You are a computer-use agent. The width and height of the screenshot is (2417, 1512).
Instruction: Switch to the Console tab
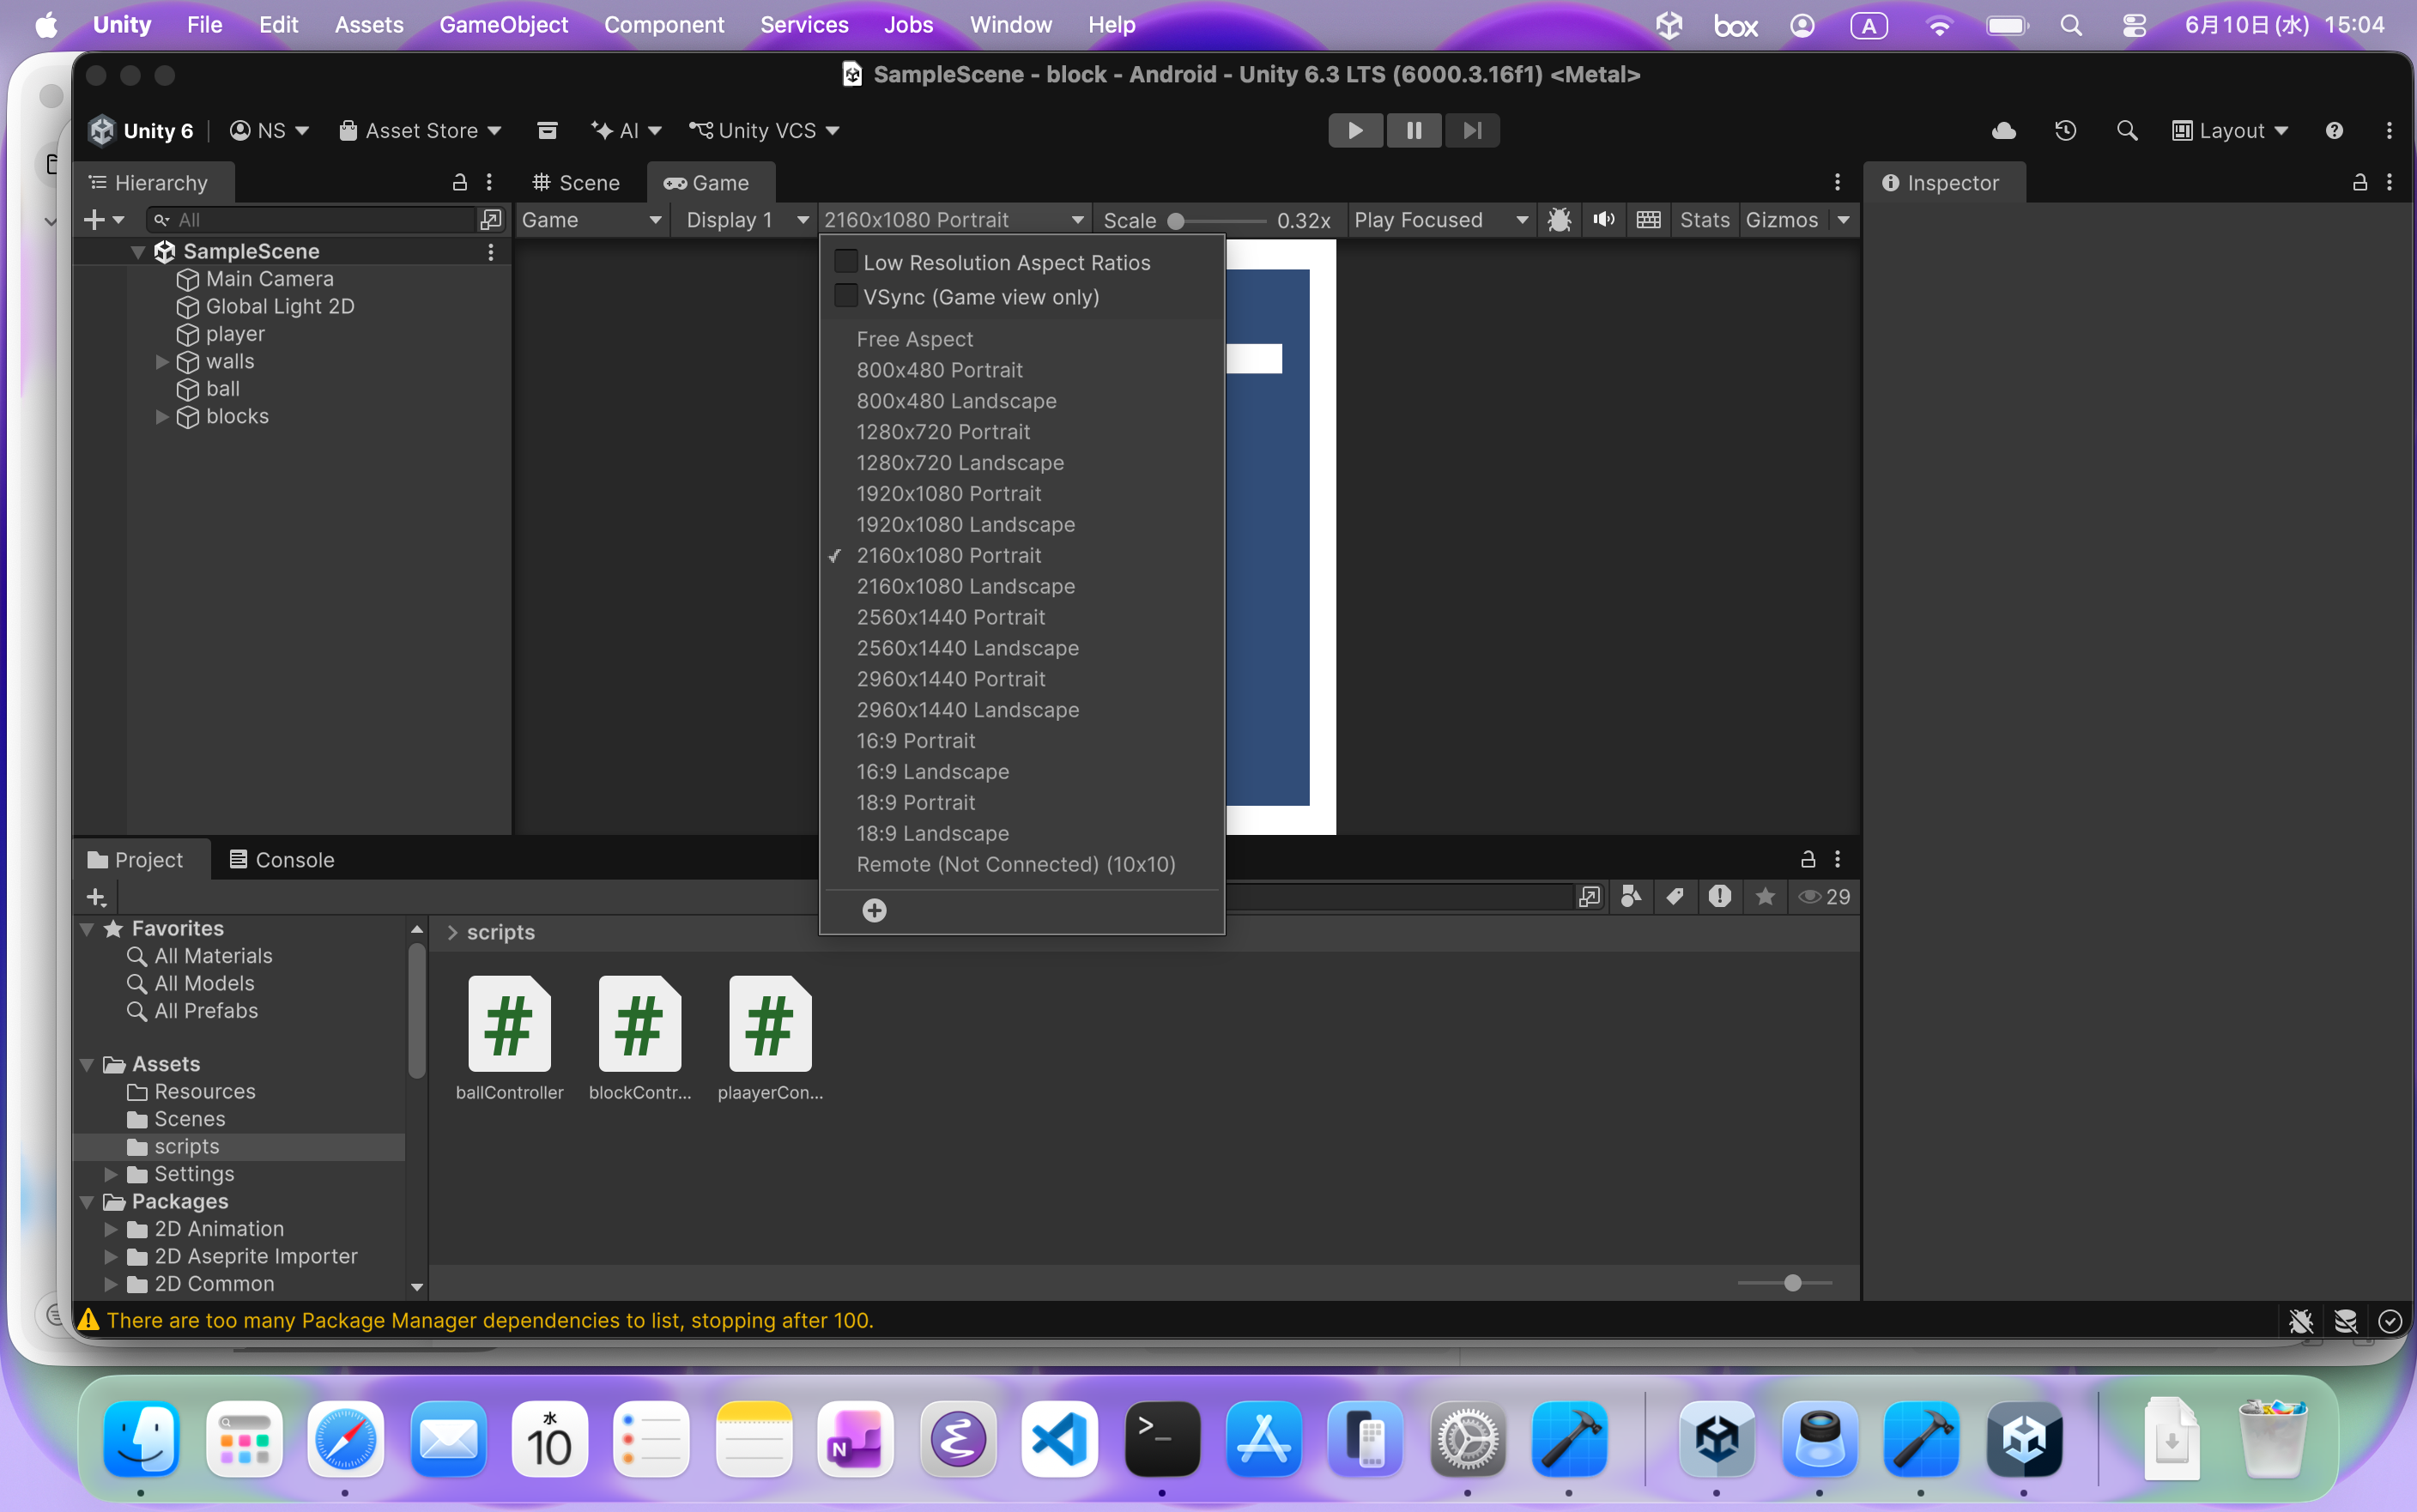coord(282,860)
